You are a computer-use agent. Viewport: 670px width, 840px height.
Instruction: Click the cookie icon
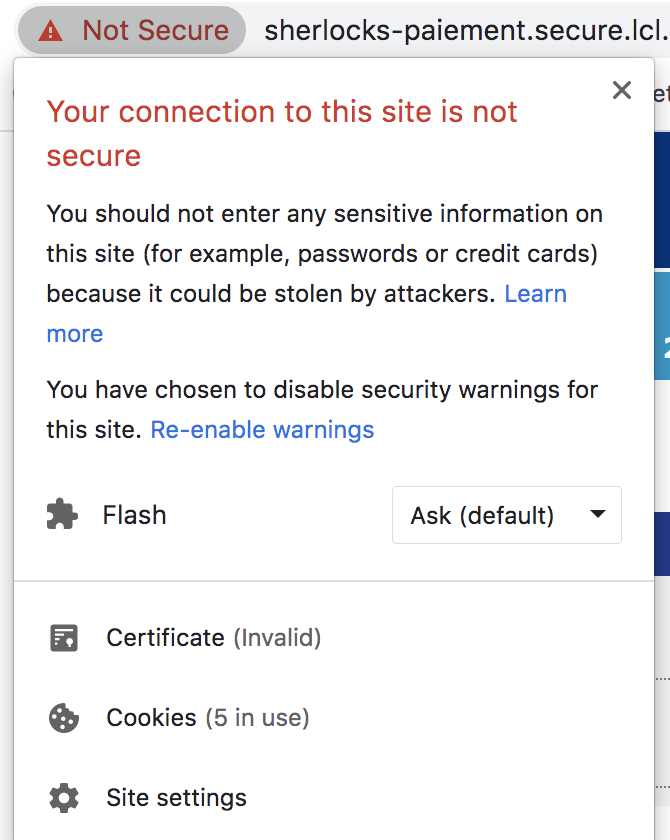coord(64,718)
